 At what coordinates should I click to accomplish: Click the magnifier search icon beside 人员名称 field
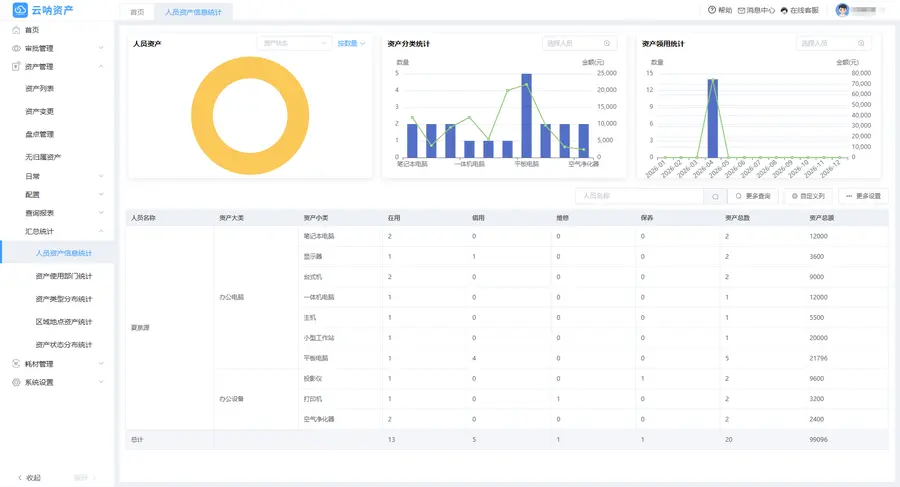[x=715, y=196]
